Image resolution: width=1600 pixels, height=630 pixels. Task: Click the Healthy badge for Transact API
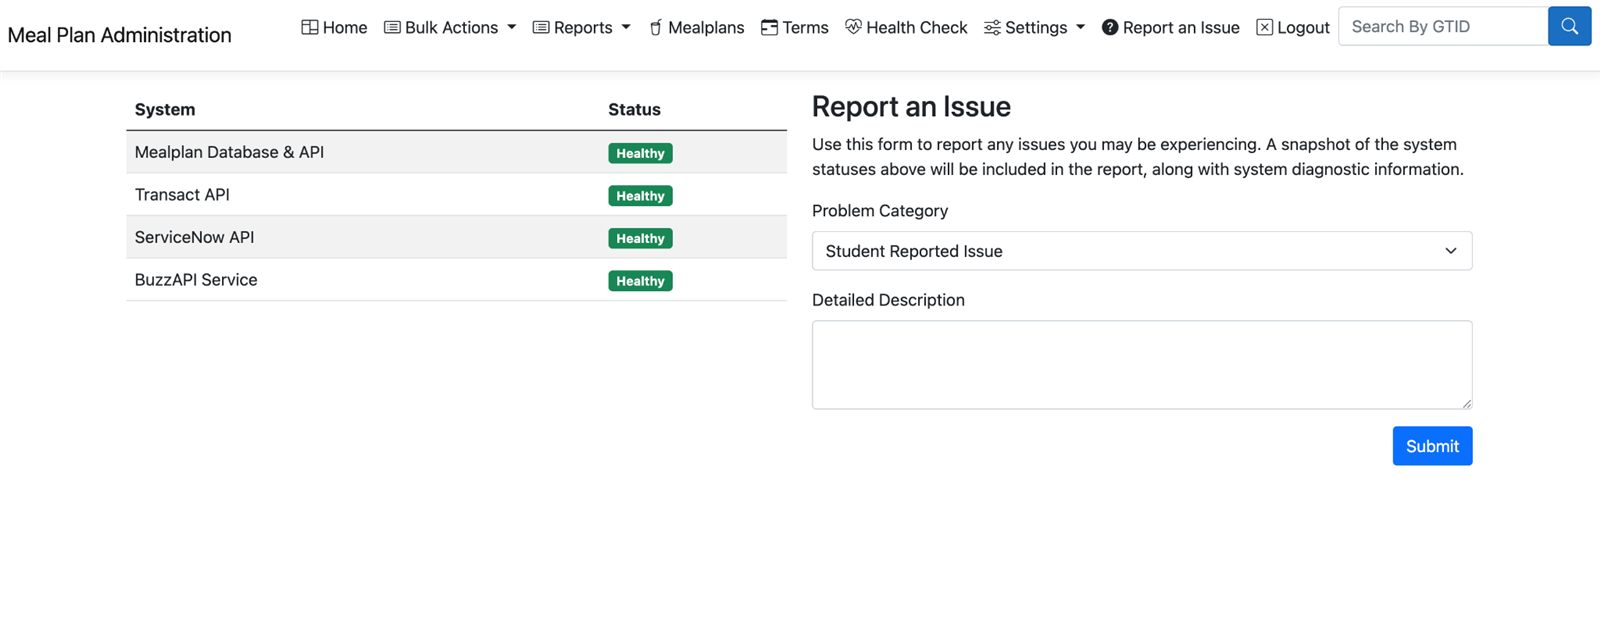640,196
